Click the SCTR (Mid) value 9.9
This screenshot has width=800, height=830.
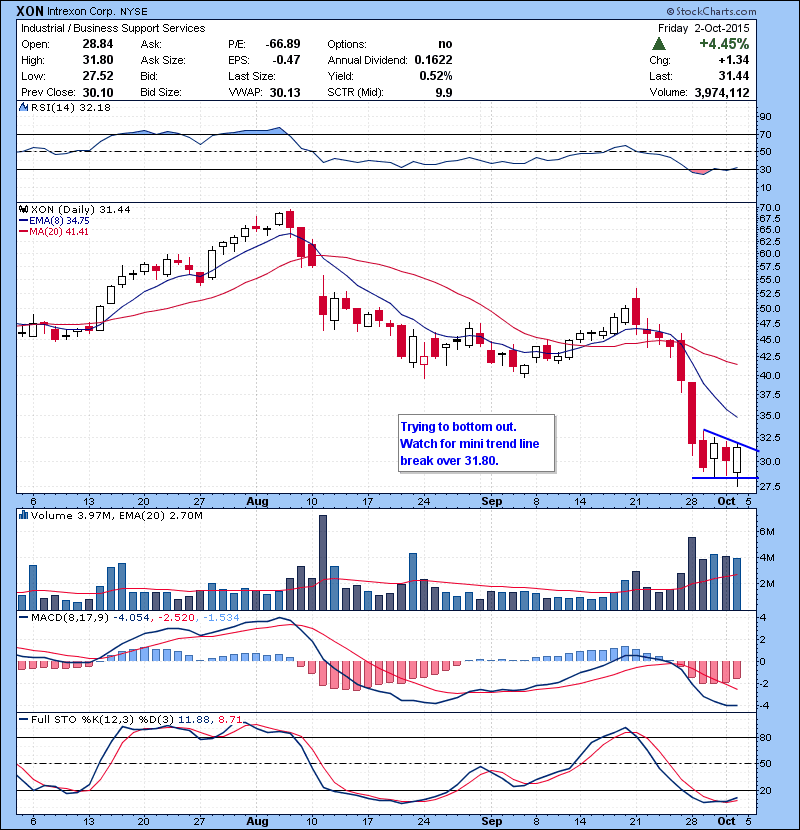(x=444, y=92)
